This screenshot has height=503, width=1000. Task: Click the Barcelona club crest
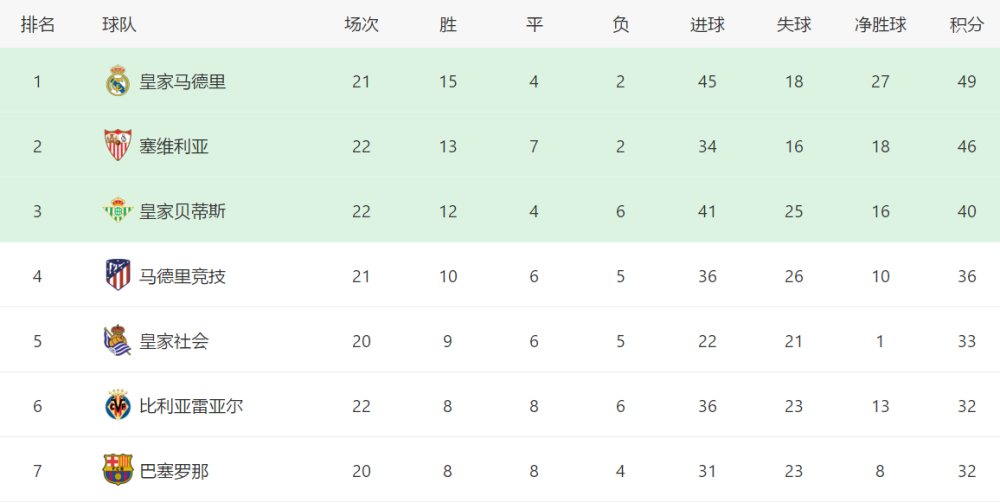coord(118,470)
